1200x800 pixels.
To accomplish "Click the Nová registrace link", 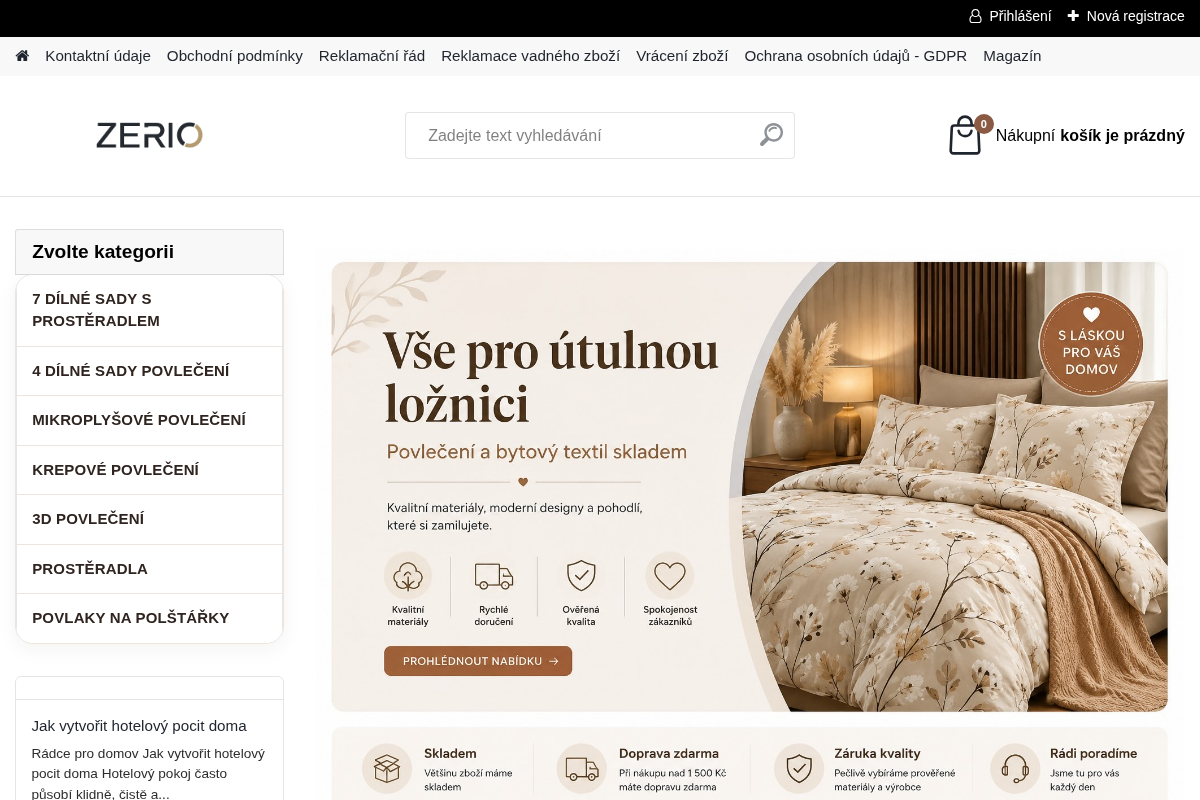I will tap(1136, 16).
